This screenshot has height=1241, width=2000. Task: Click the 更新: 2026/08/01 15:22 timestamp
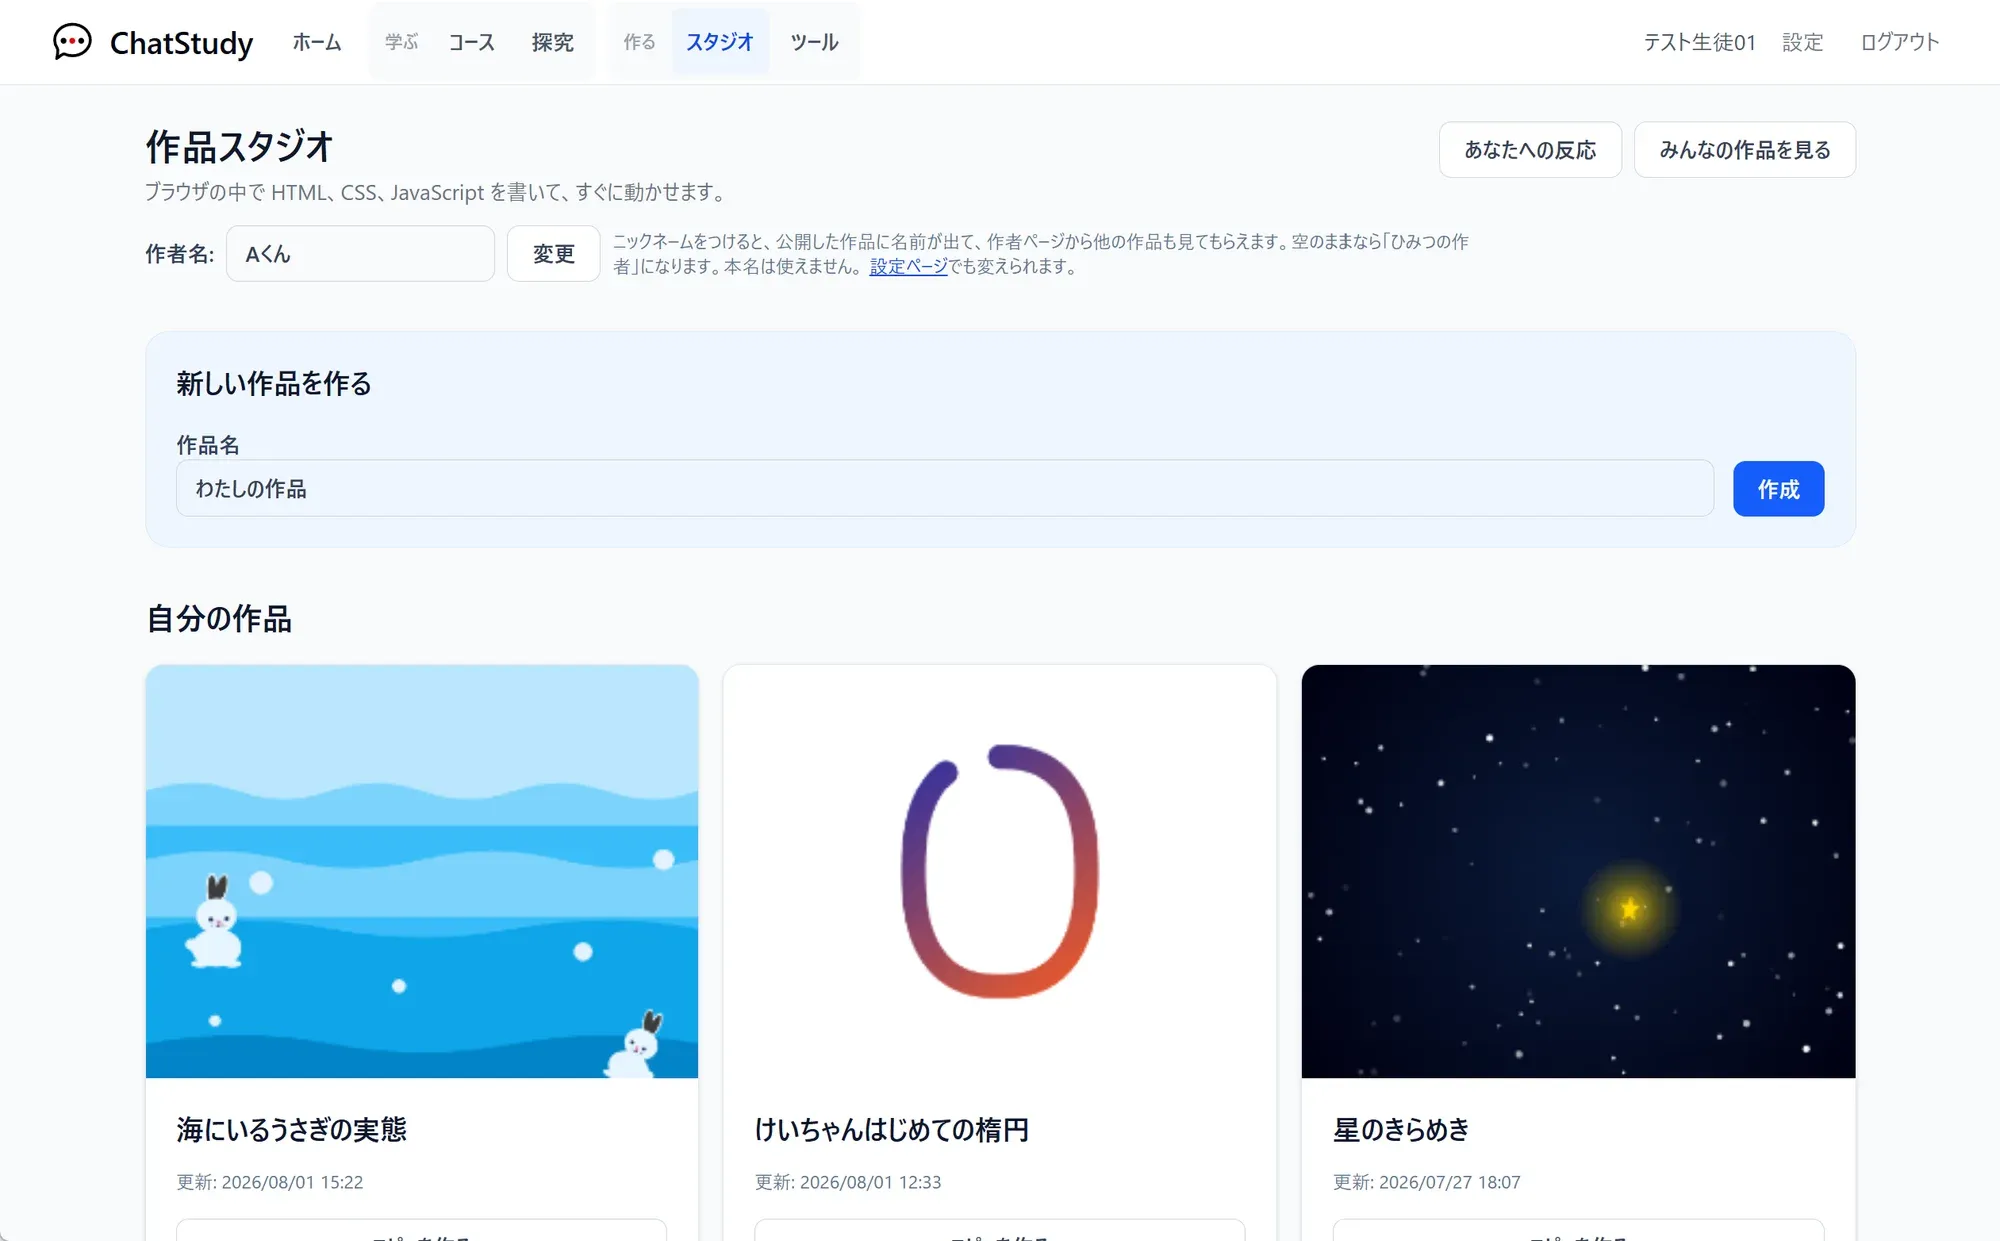point(270,1182)
